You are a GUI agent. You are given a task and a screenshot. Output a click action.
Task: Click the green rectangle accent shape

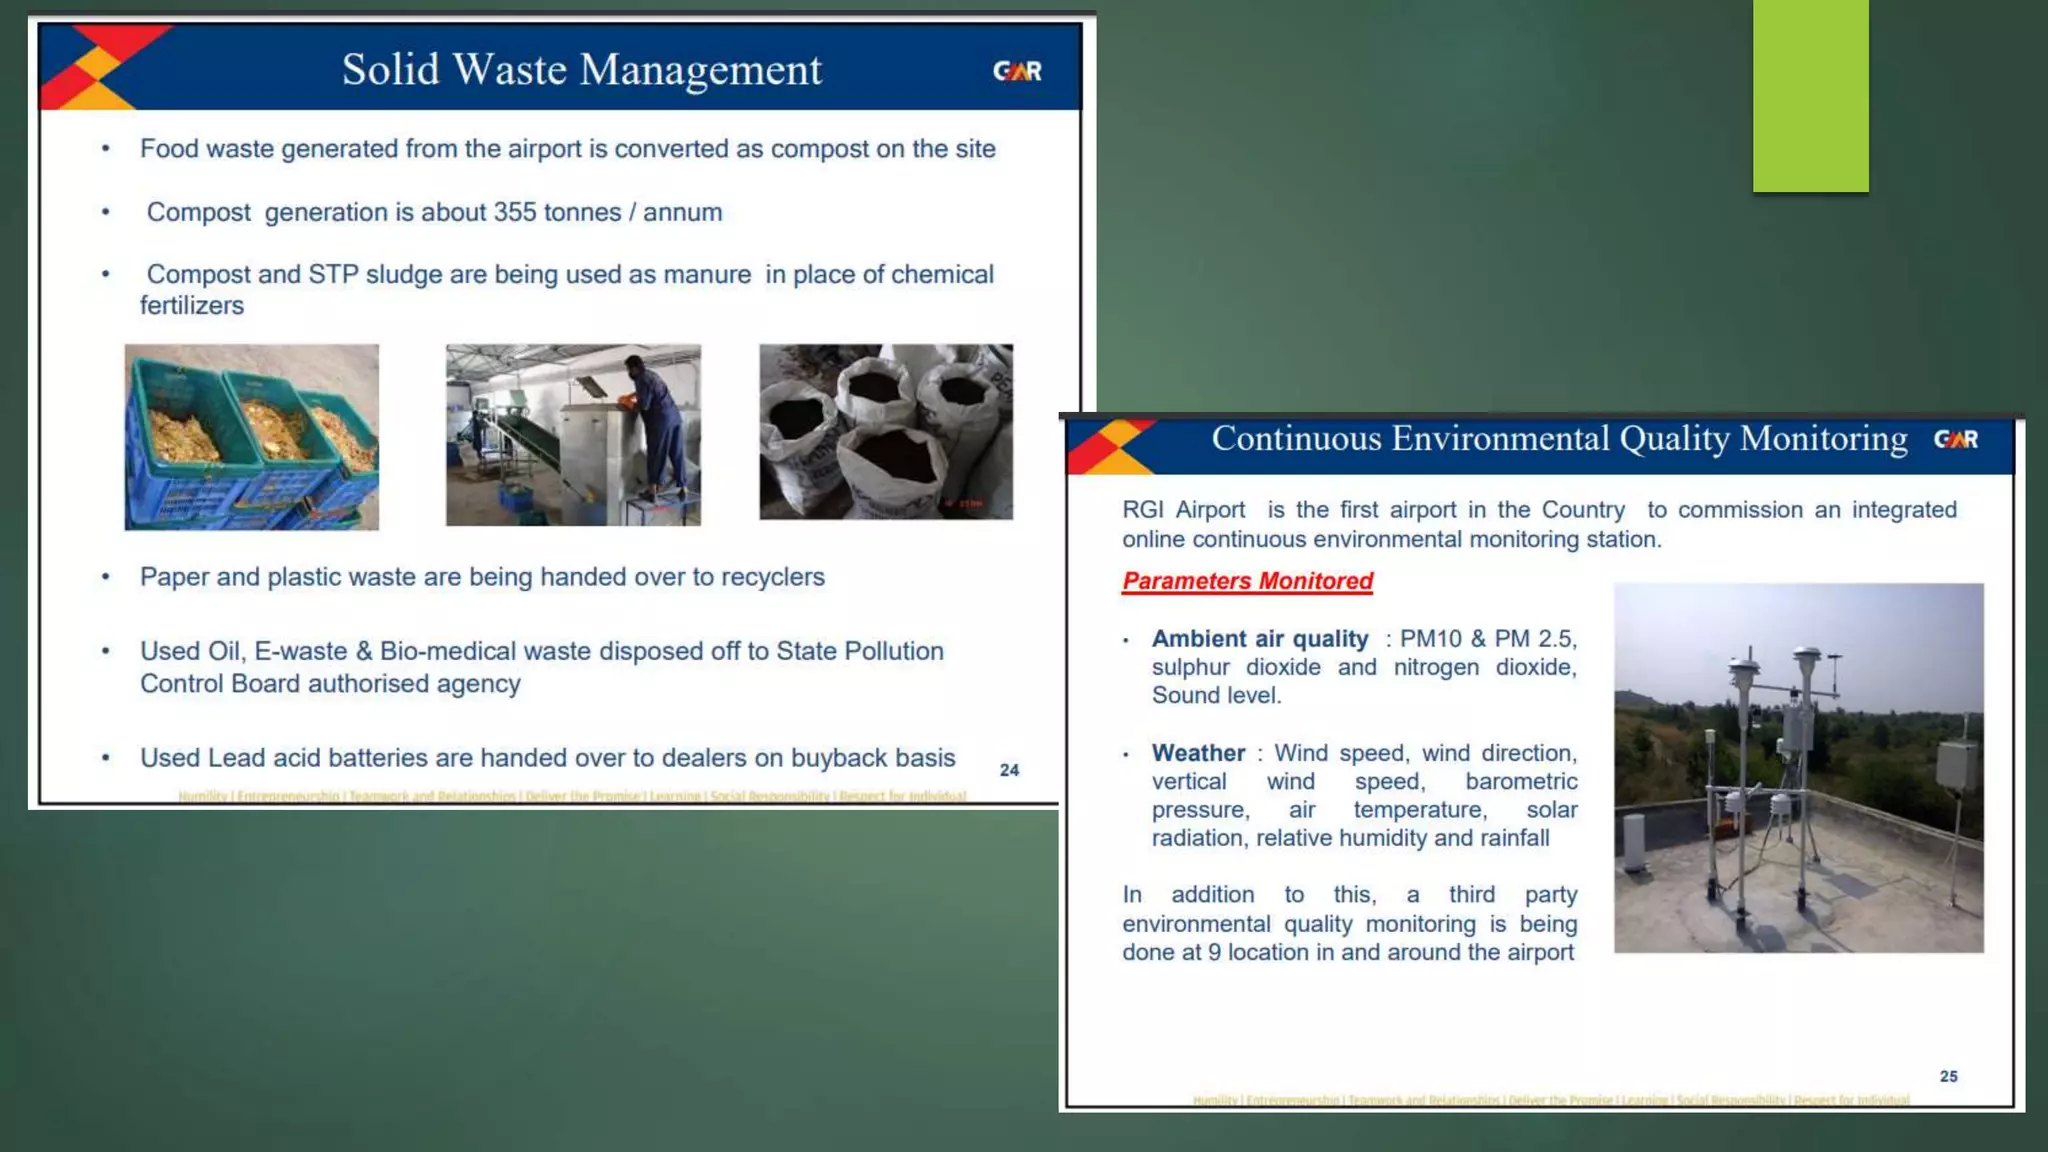1810,95
